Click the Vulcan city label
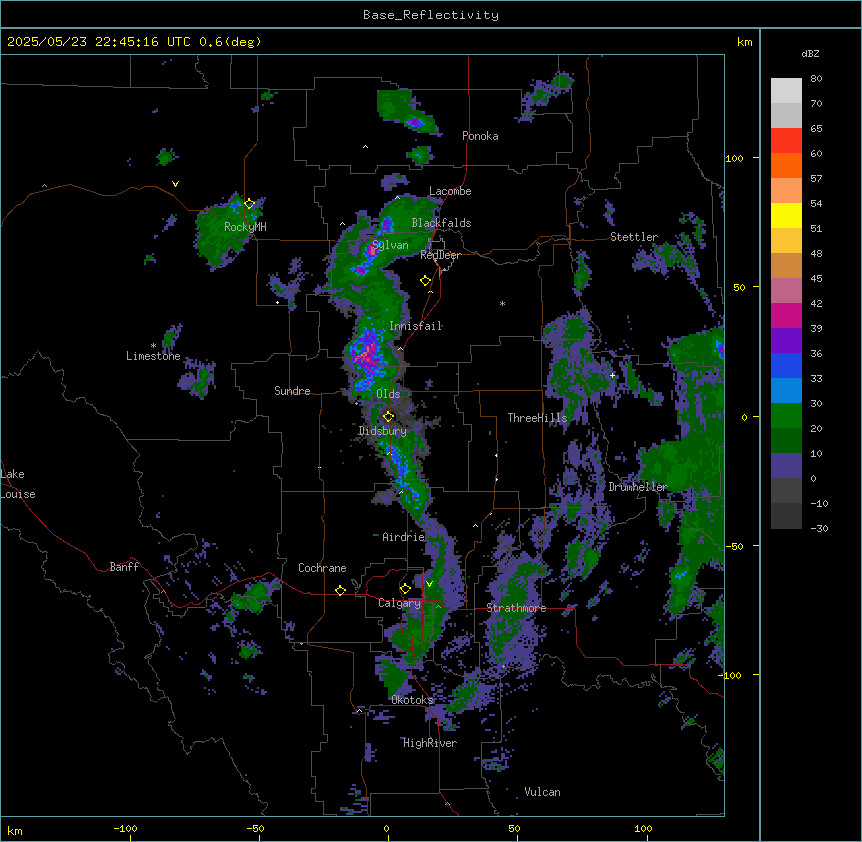 point(543,793)
